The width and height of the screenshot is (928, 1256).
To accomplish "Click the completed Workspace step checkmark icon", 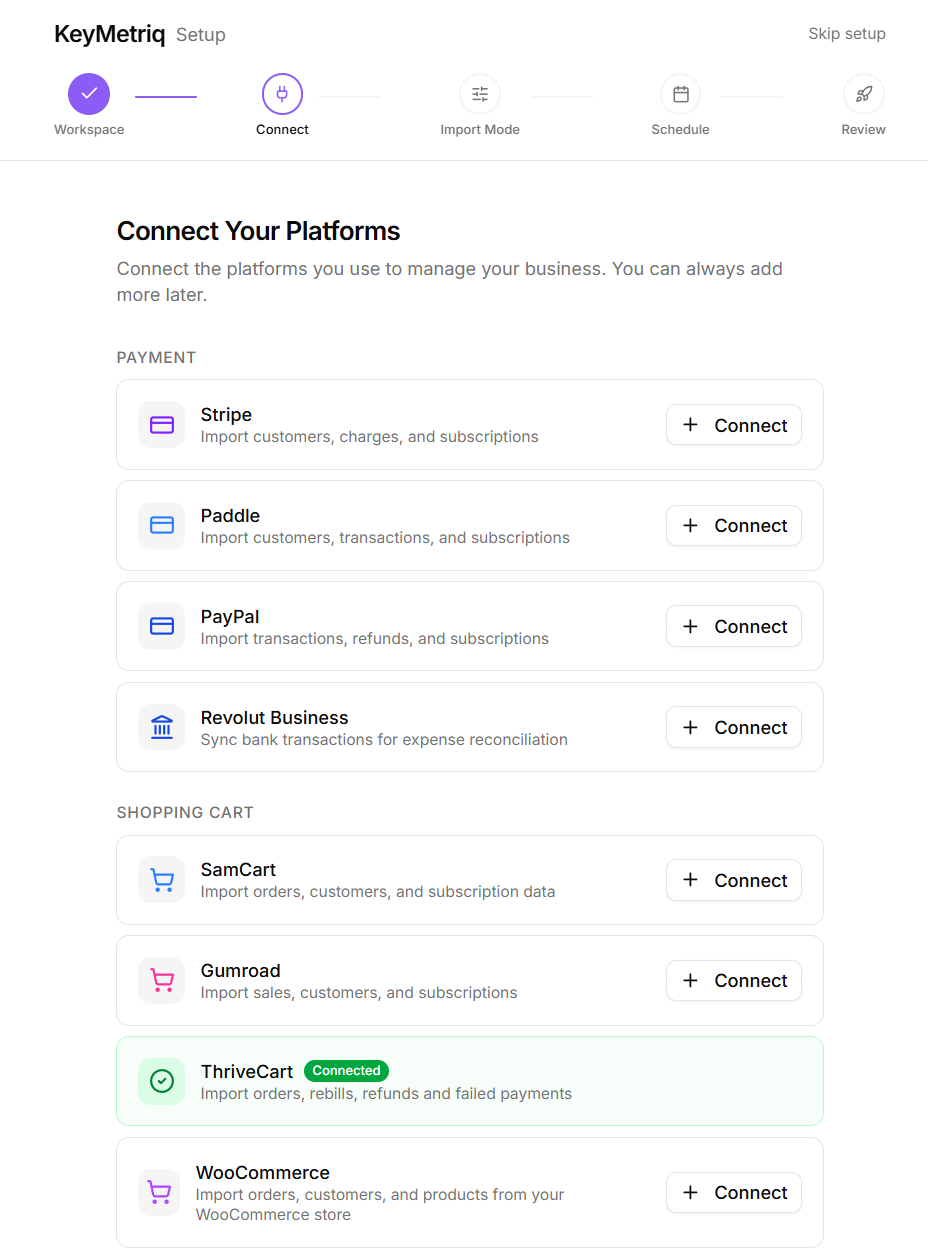I will point(89,94).
